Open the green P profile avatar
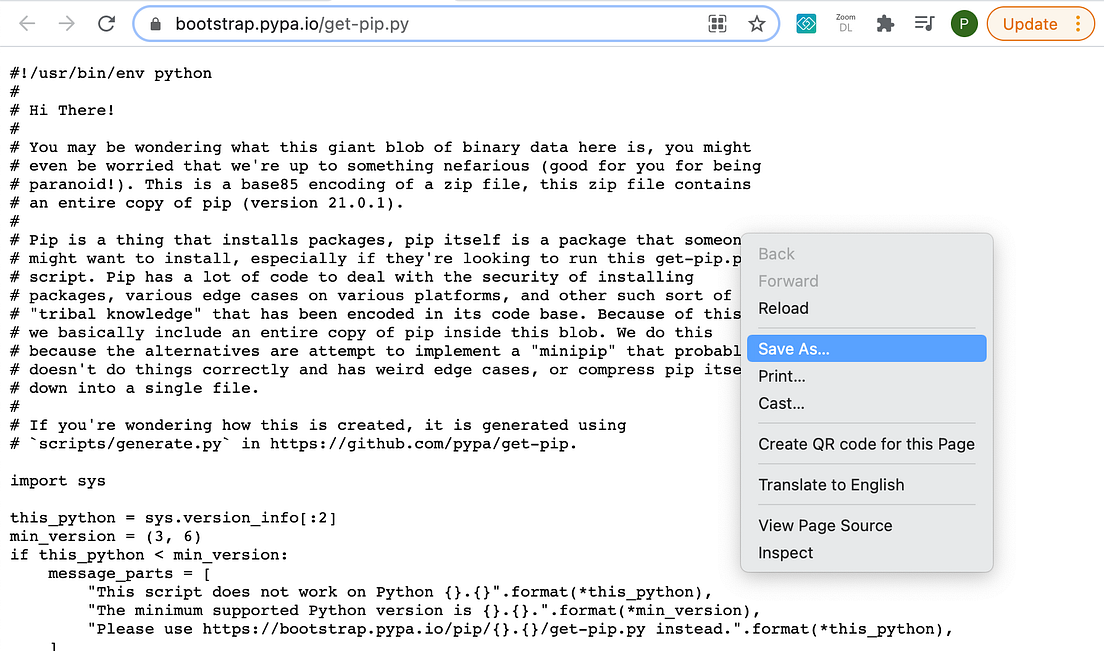 point(964,24)
